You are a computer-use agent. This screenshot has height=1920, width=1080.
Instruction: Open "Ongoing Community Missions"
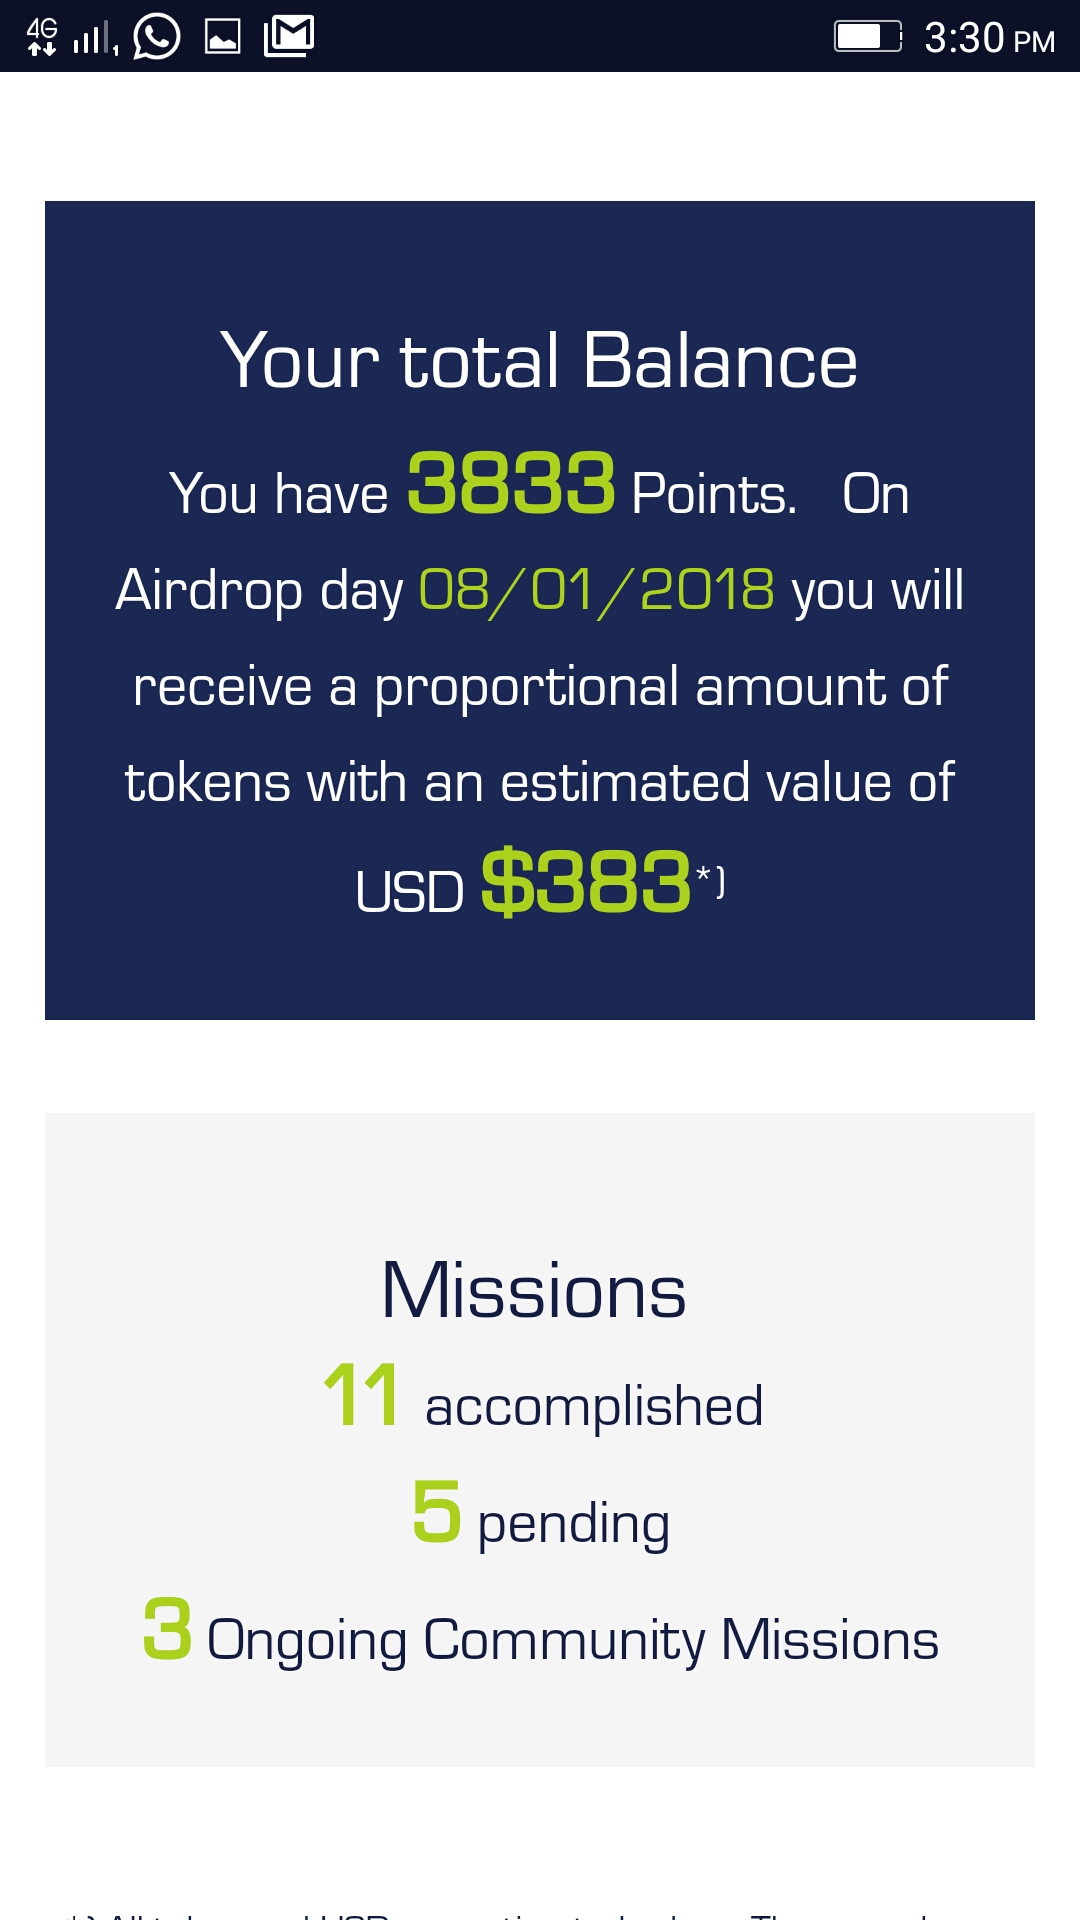coord(572,1641)
